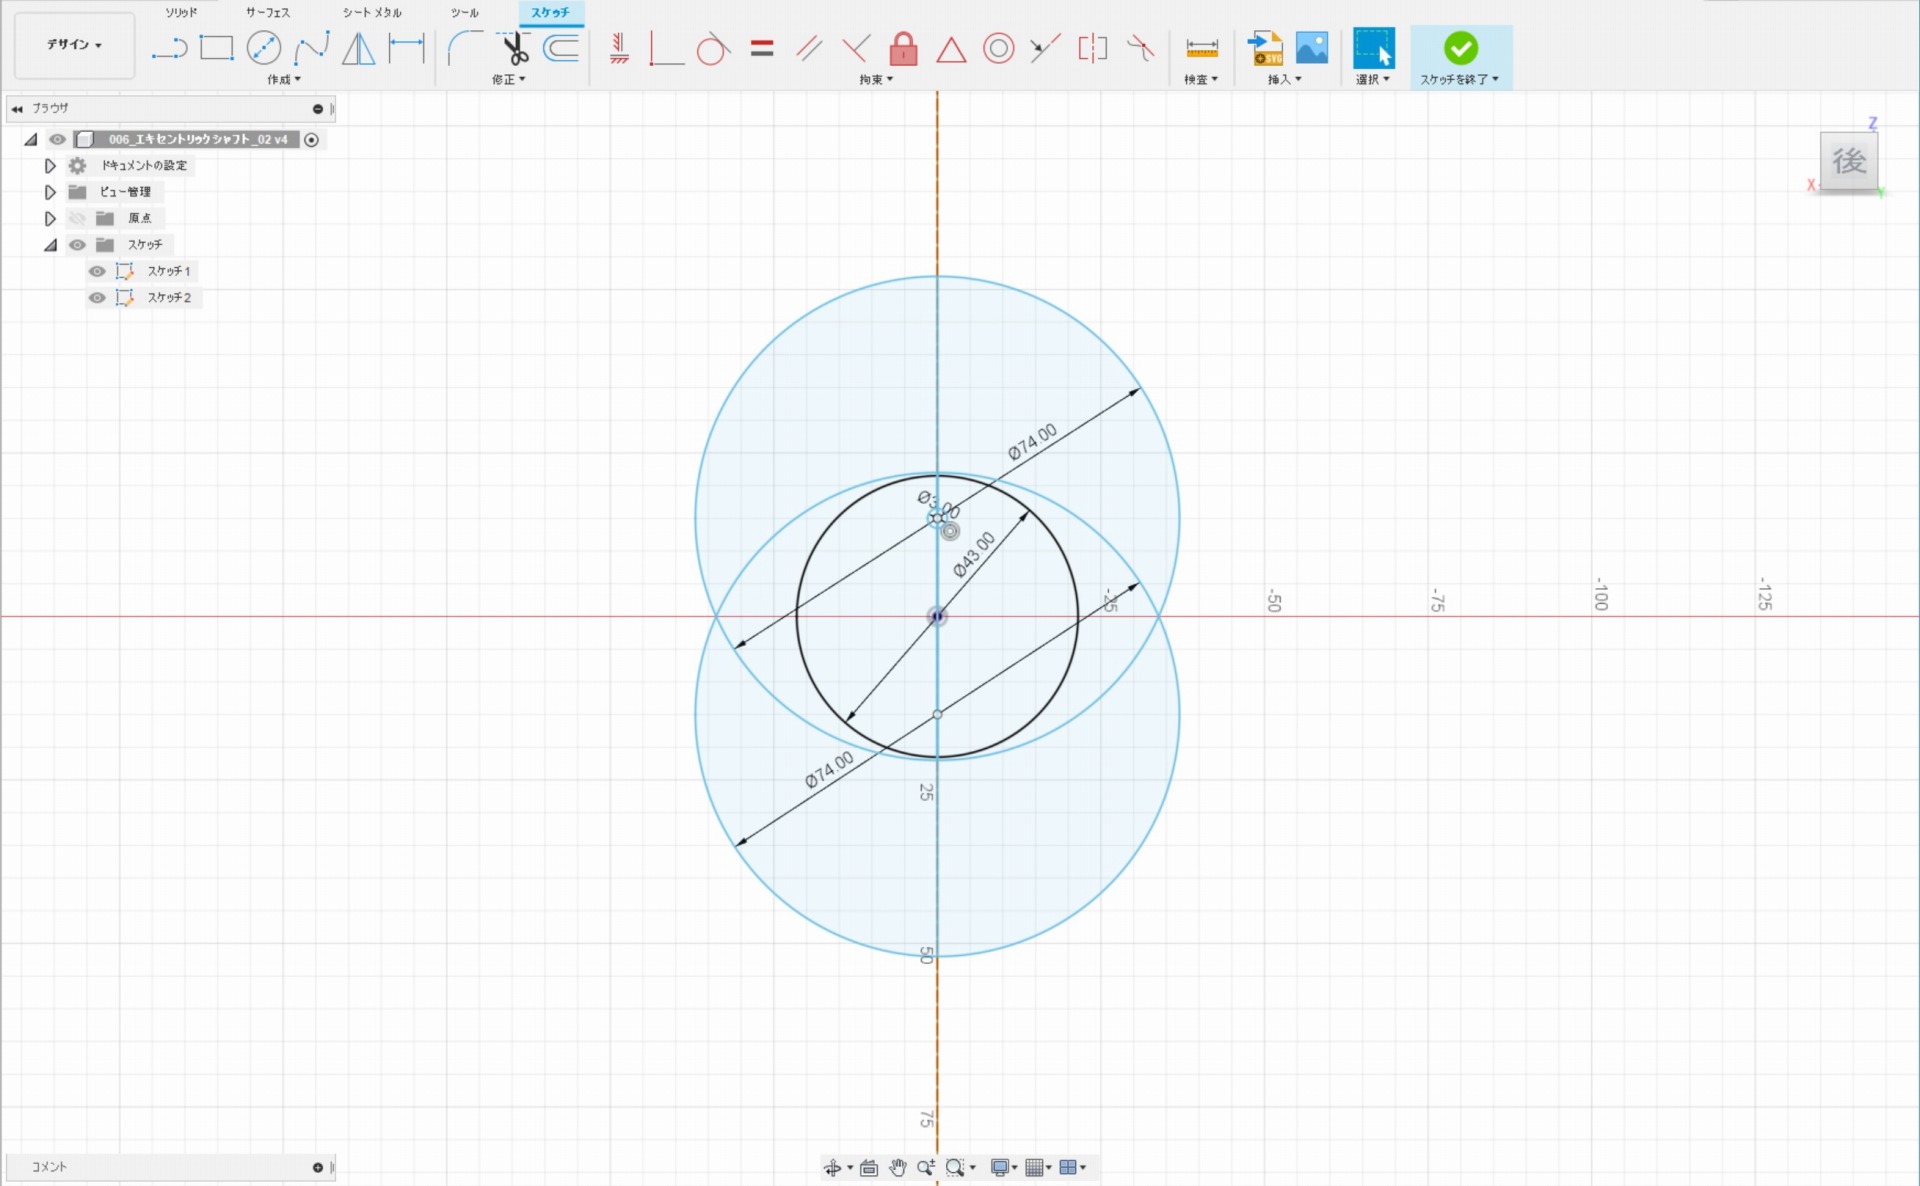This screenshot has height=1186, width=1920.
Task: Apply the Fix/Unfix lock constraint
Action: [903, 48]
